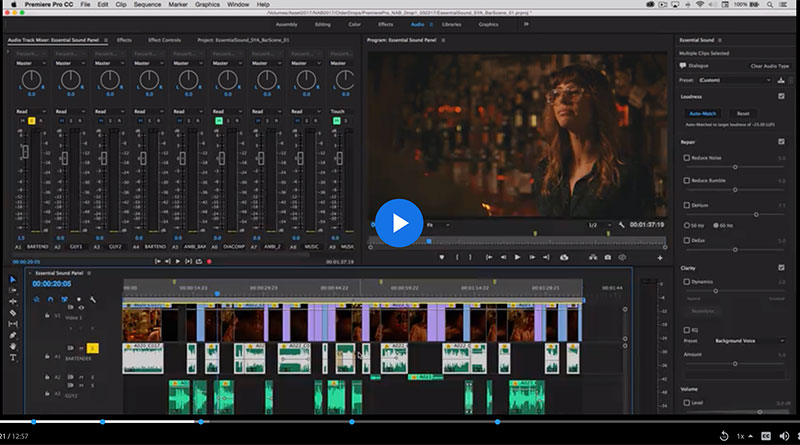Click Add Marker icon in timeline header
This screenshot has width=800, height=445.
click(x=79, y=300)
